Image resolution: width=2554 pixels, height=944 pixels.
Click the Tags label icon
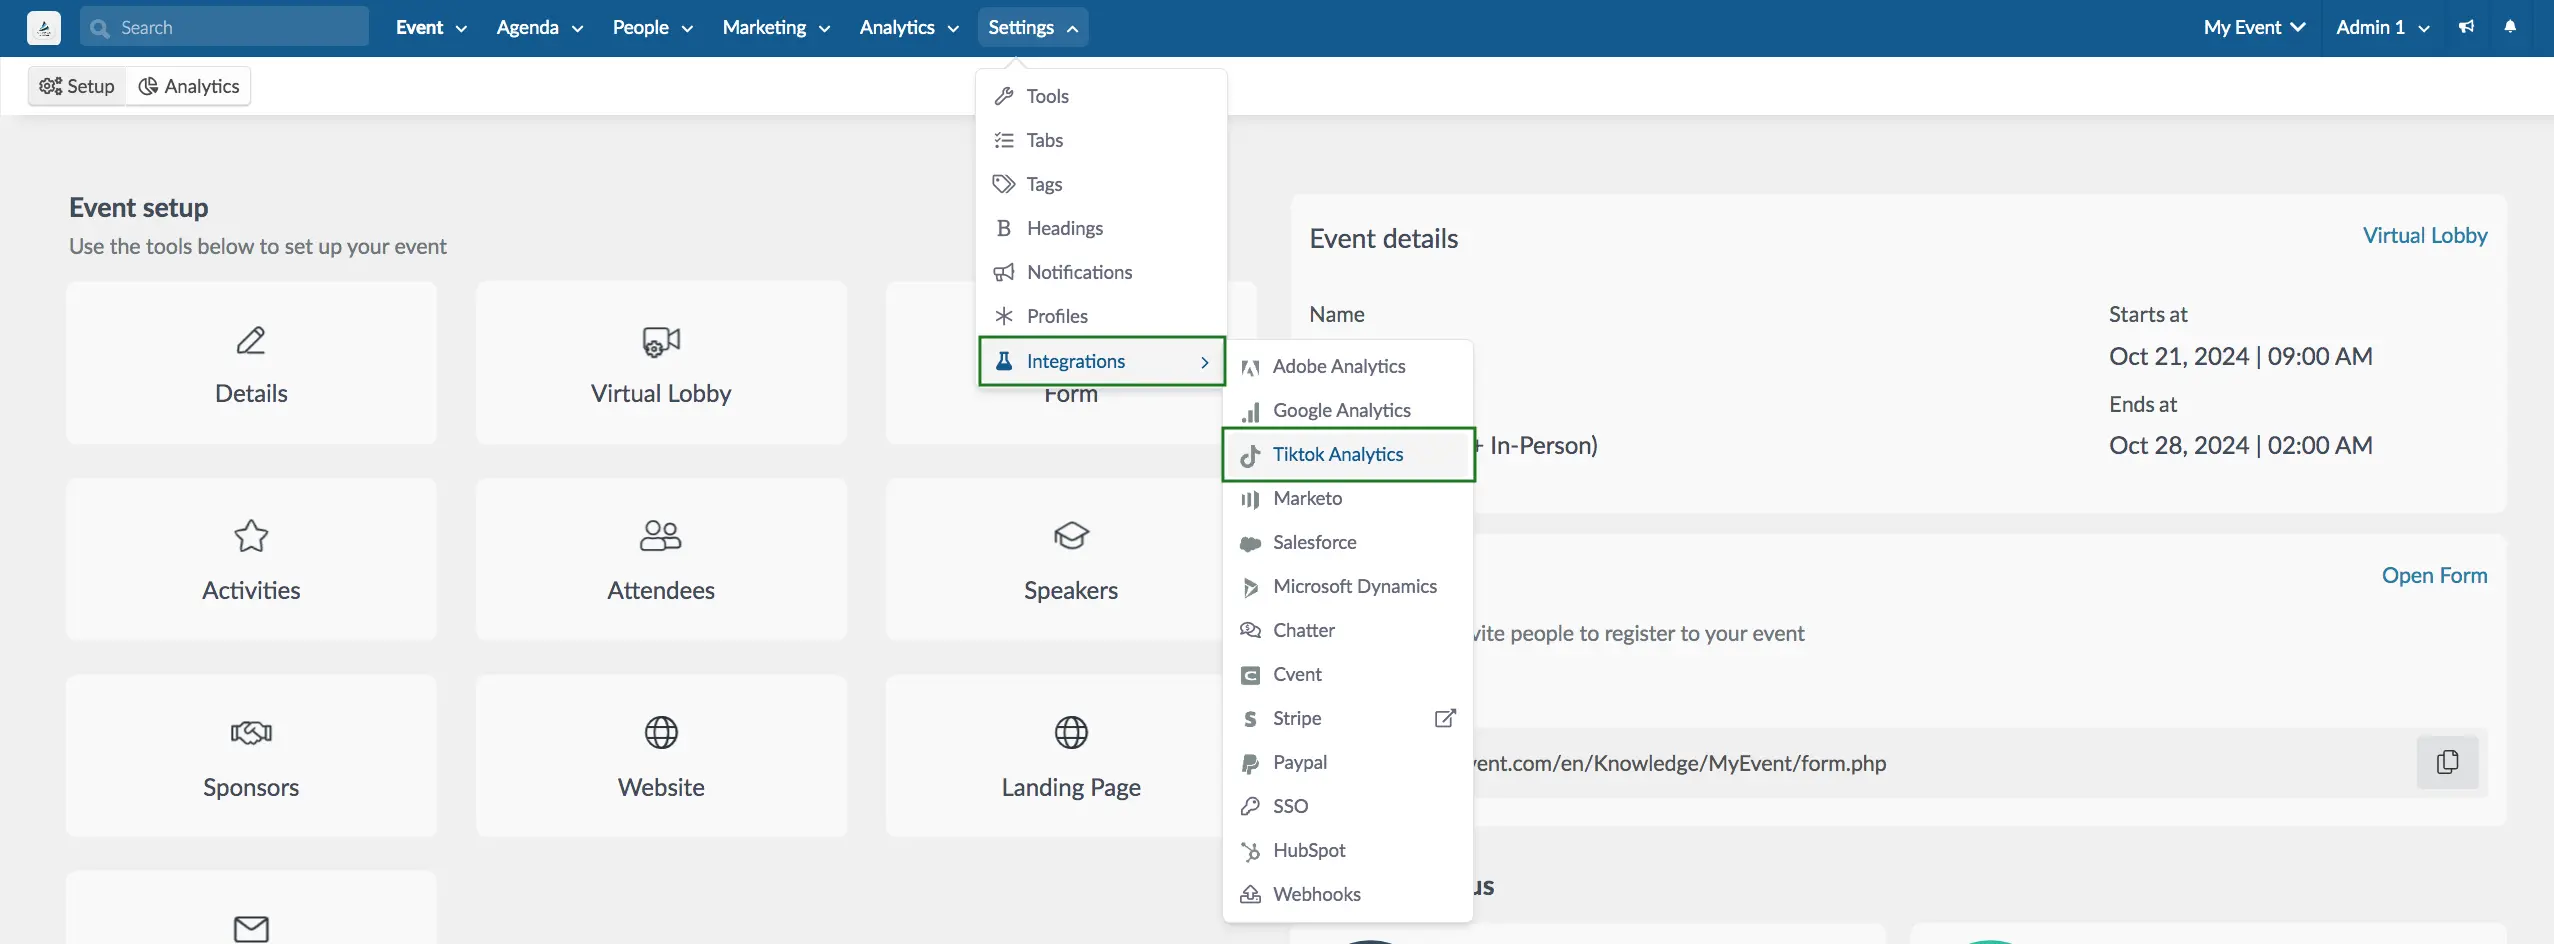[x=1004, y=184]
